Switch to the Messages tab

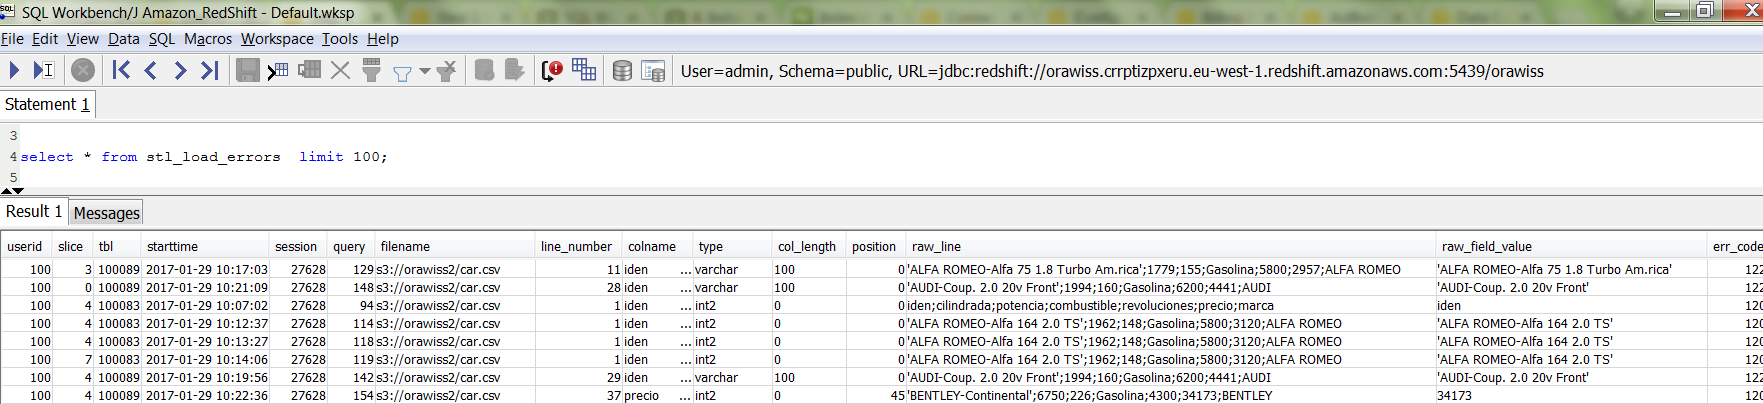(107, 213)
